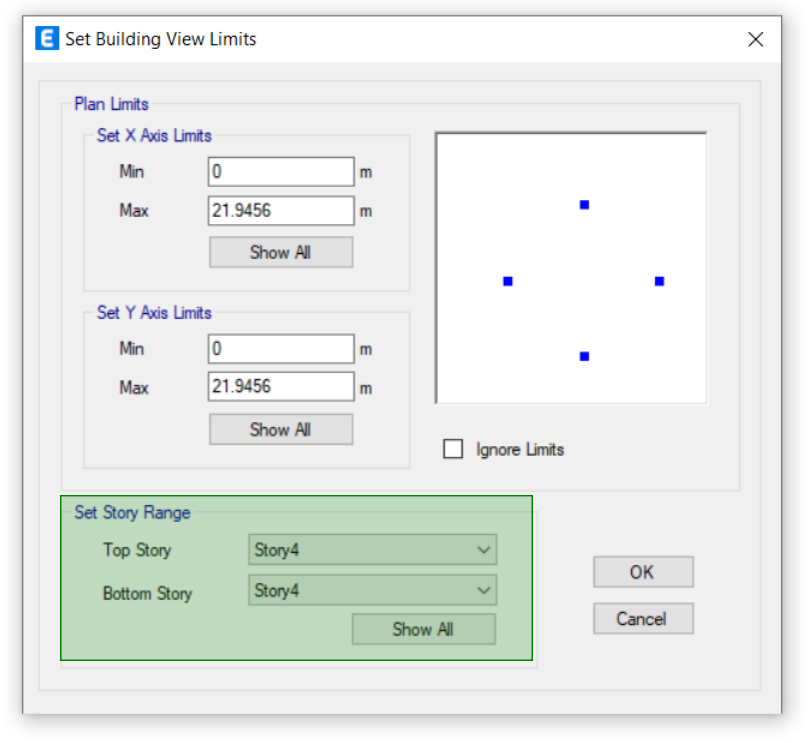Image resolution: width=808 pixels, height=743 pixels.
Task: Click Show All in Set Story Range section
Action: pyautogui.click(x=423, y=629)
